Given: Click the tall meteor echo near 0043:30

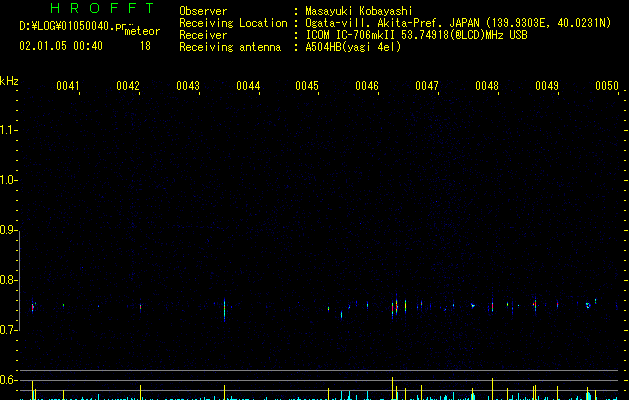Looking at the screenshot, I should click(x=224, y=310).
